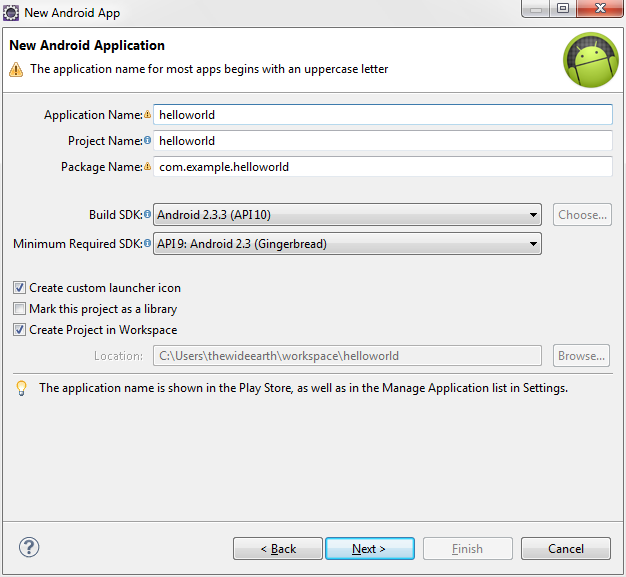Viewport: 626px width, 577px height.
Task: Check Mark this project as a library
Action: pyautogui.click(x=19, y=309)
